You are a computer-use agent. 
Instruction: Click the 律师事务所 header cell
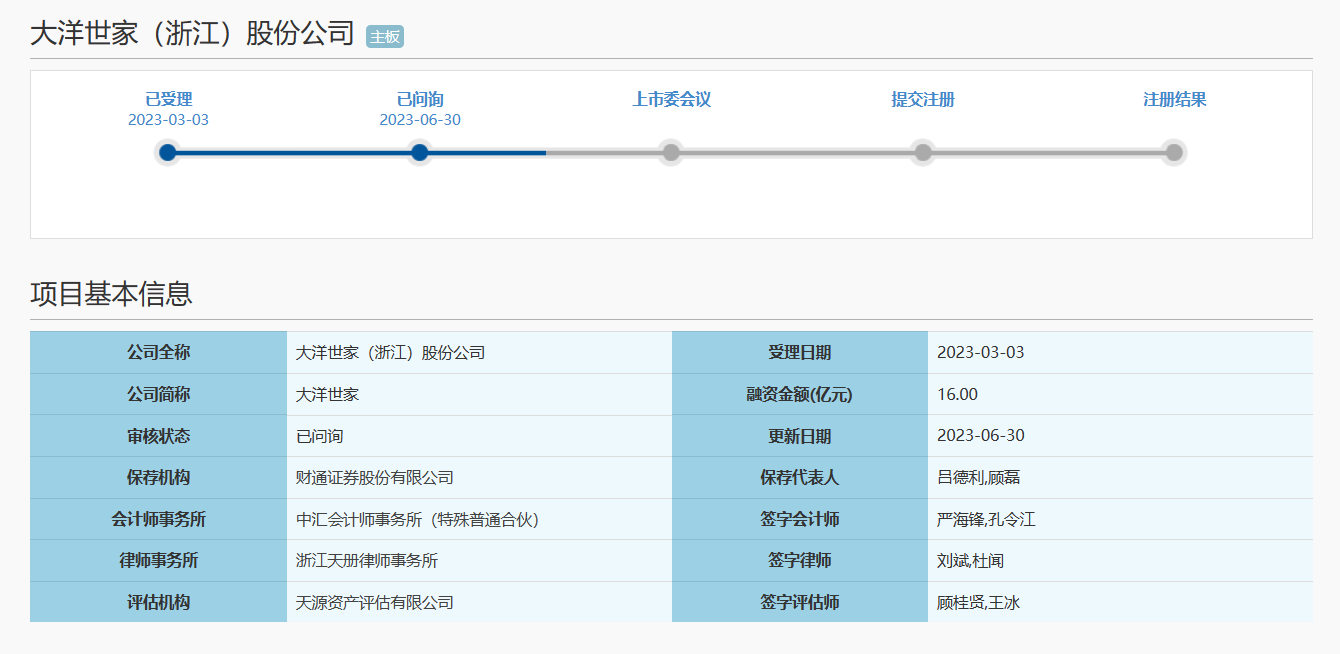tap(158, 561)
